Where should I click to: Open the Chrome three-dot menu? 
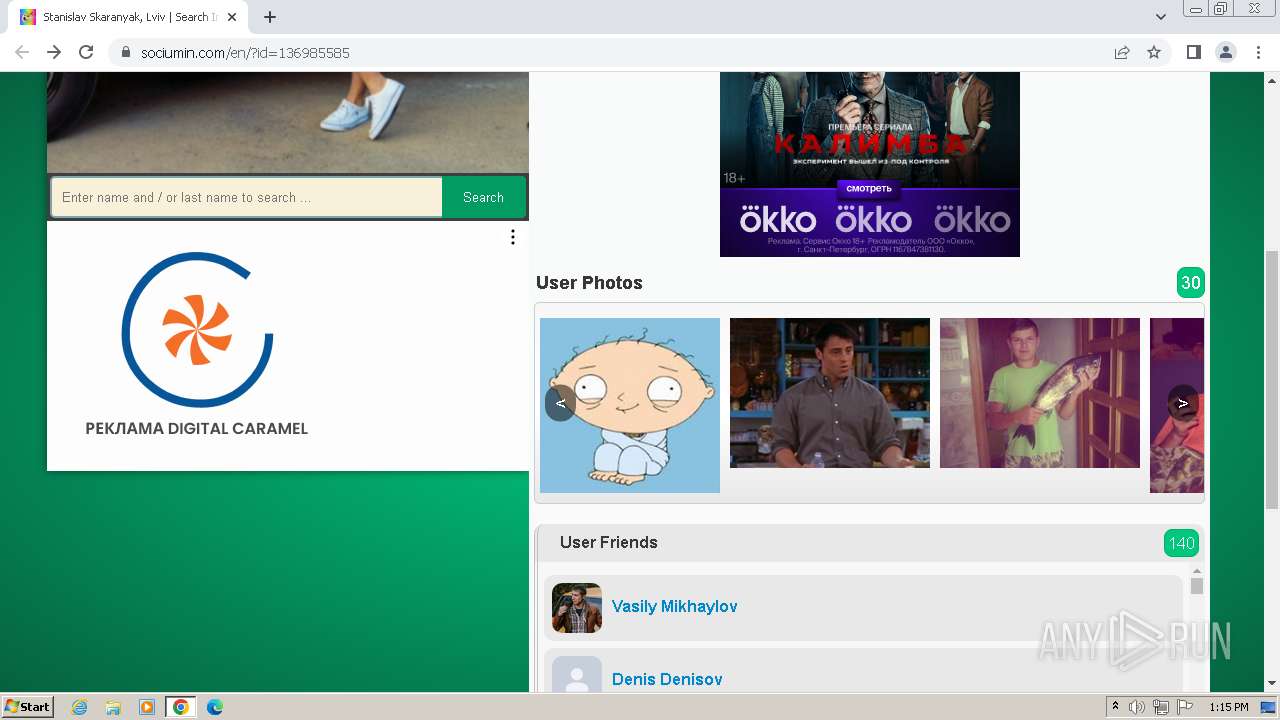click(x=1258, y=53)
